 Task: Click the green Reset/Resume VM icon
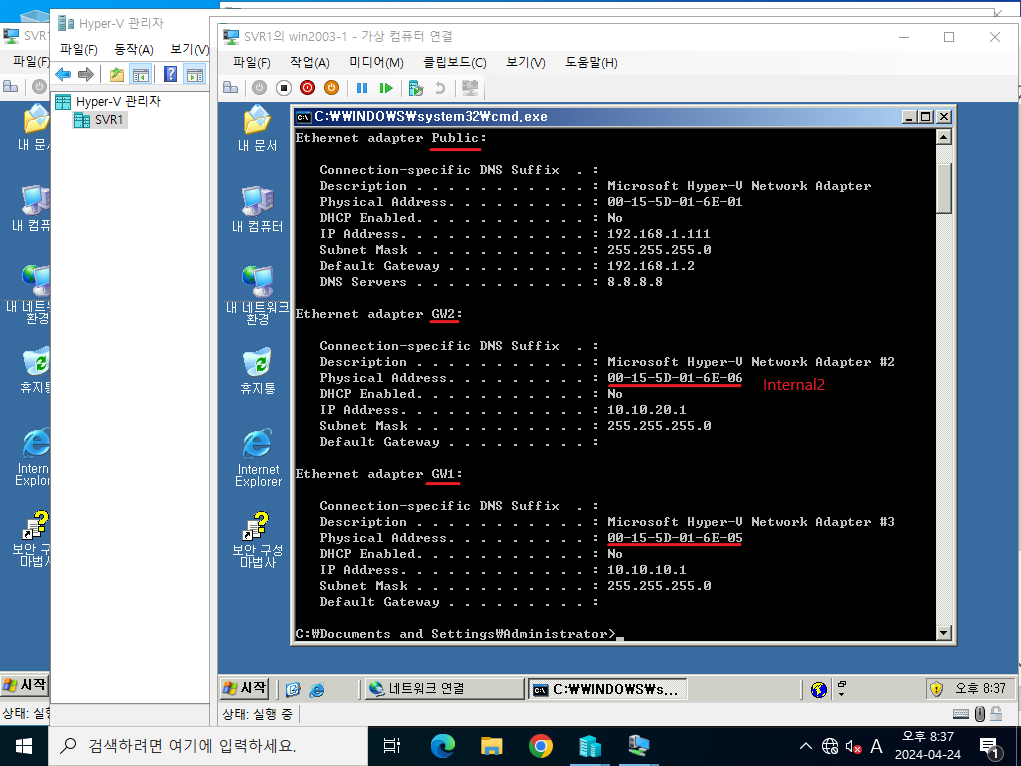(386, 88)
